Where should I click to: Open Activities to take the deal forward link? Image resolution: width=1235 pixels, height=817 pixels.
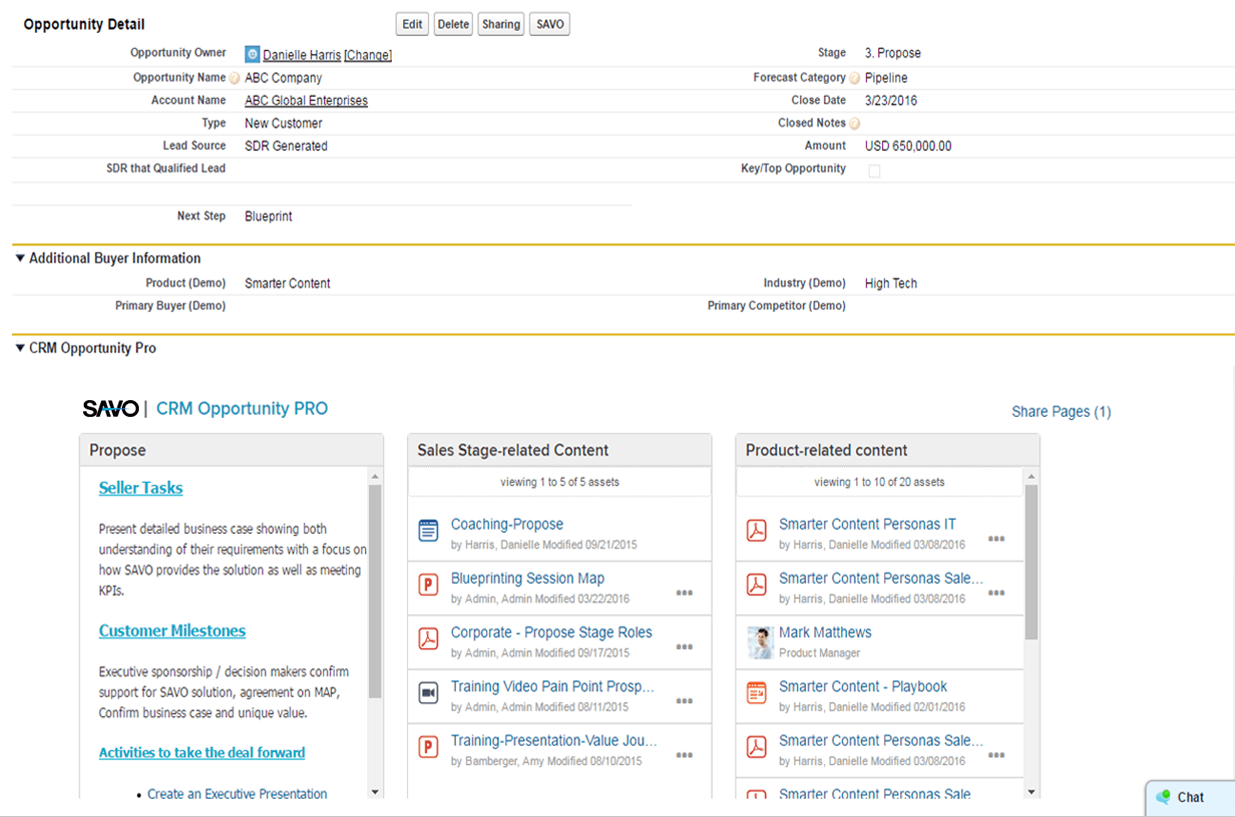[202, 753]
